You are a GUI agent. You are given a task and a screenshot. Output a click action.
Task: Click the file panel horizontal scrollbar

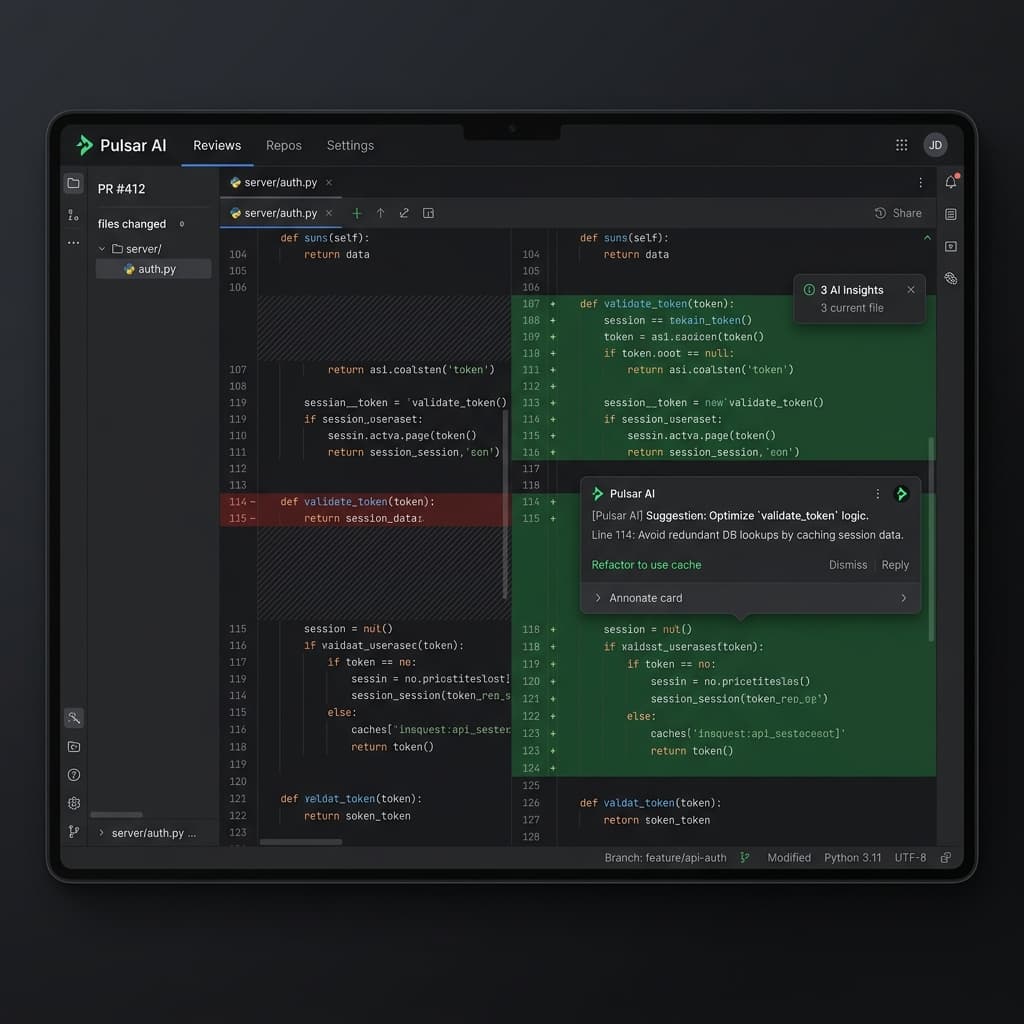click(x=116, y=815)
